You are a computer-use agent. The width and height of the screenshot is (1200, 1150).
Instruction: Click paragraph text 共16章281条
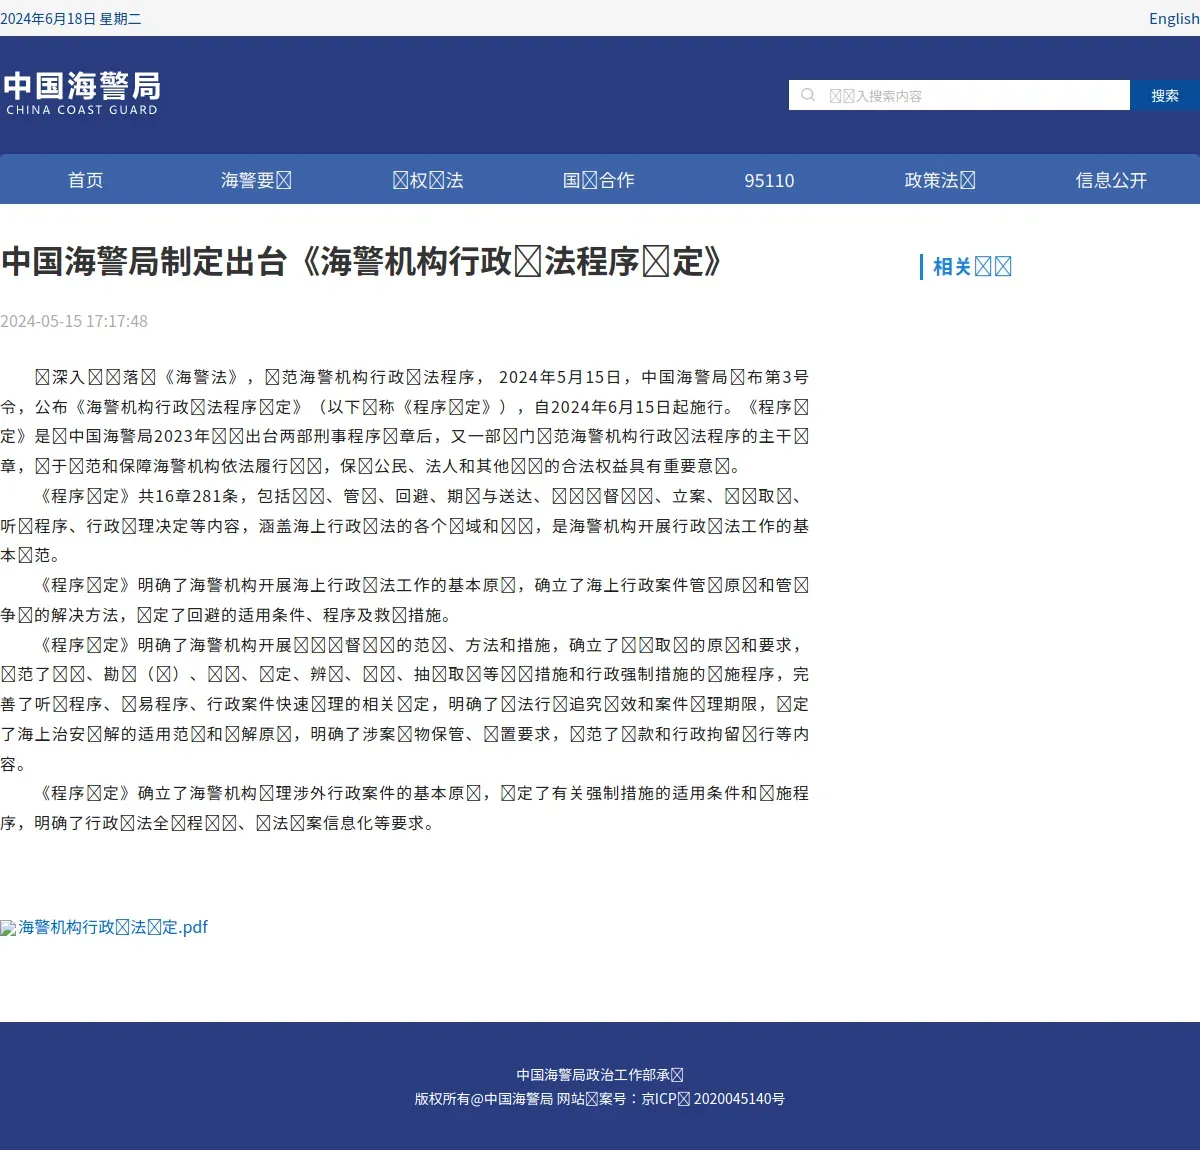click(x=193, y=496)
